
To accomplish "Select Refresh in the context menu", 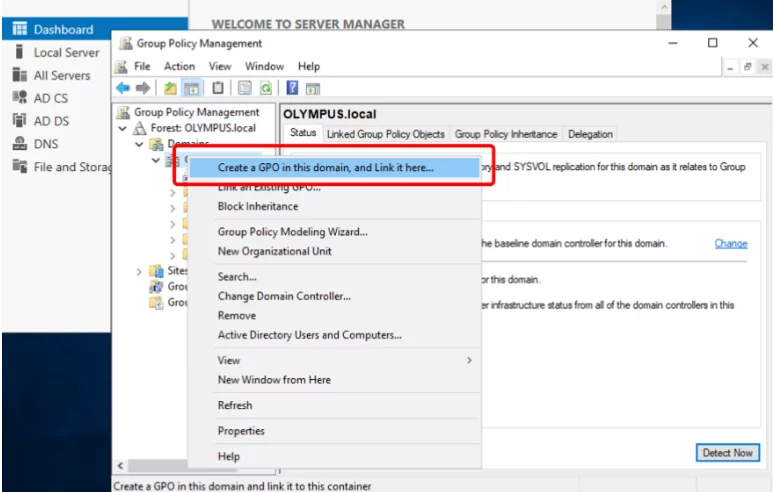I will coord(334,405).
